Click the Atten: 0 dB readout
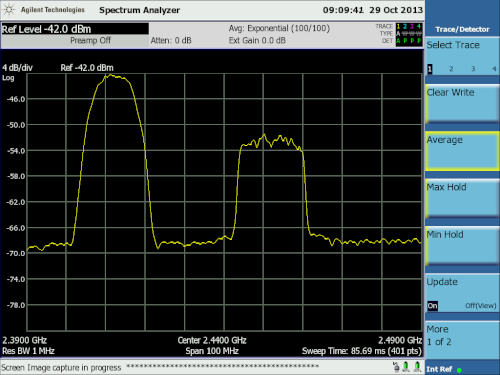Screen dimensions: 500x375 pyautogui.click(x=171, y=41)
